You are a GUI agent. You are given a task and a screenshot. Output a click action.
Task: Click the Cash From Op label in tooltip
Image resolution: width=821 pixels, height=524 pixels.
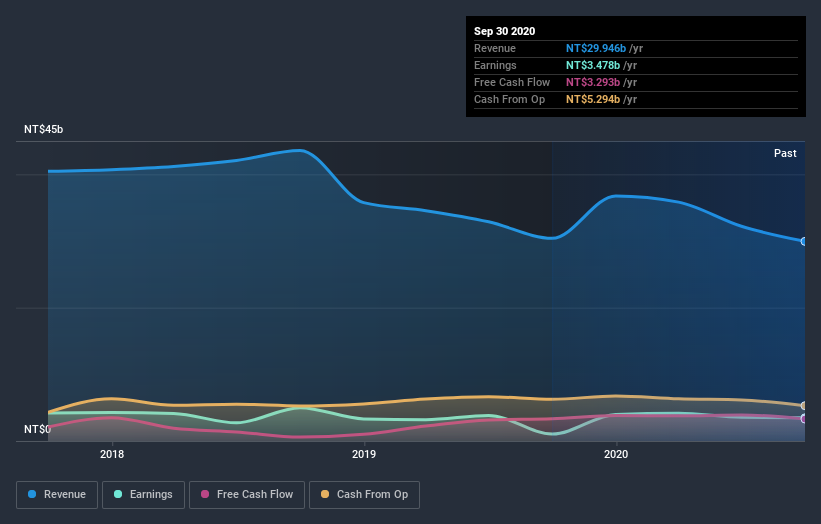(509, 99)
